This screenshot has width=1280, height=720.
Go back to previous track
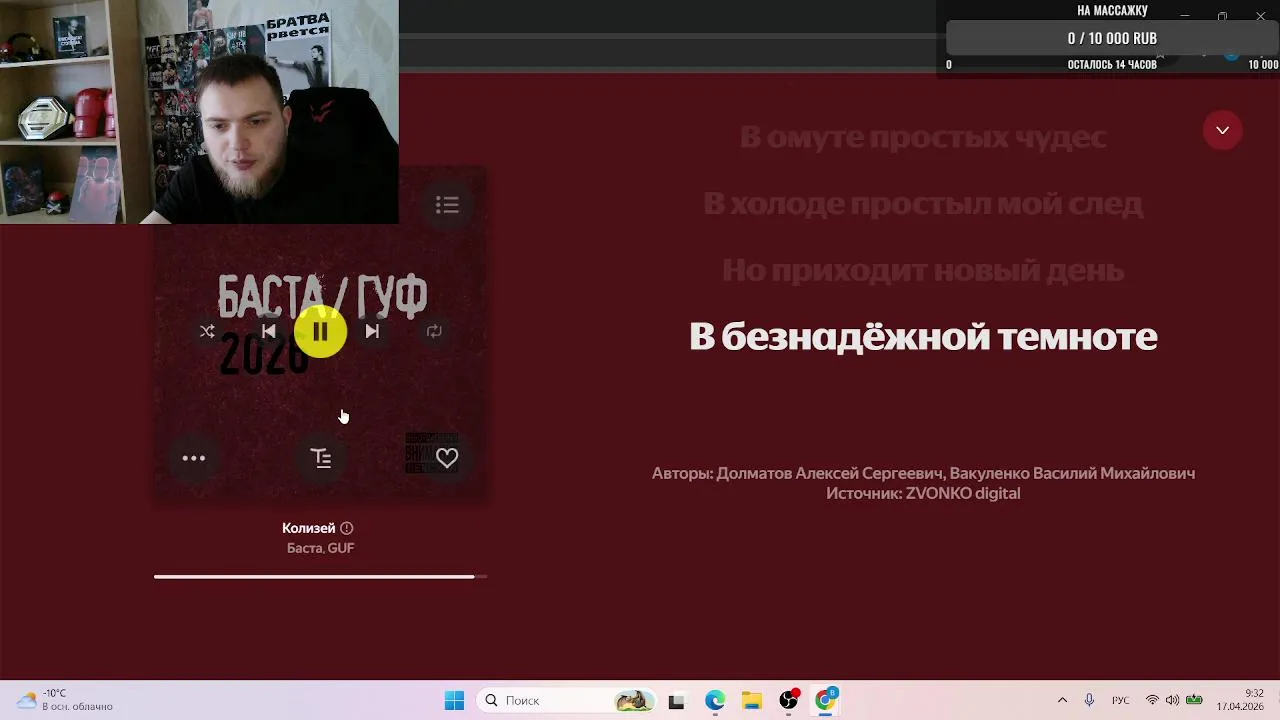(x=268, y=331)
